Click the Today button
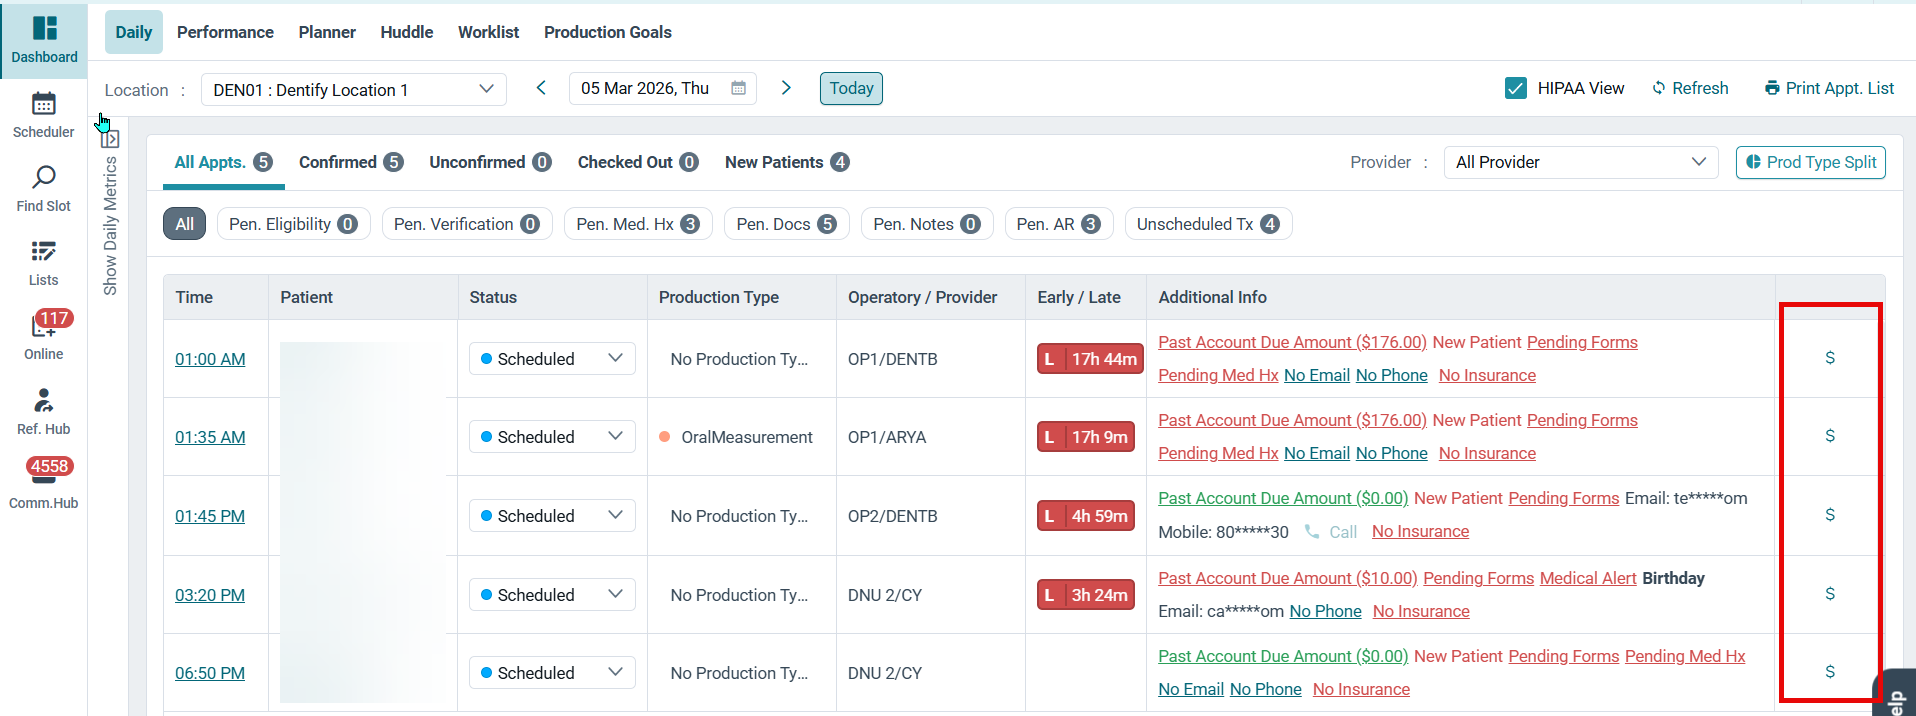 pos(851,88)
